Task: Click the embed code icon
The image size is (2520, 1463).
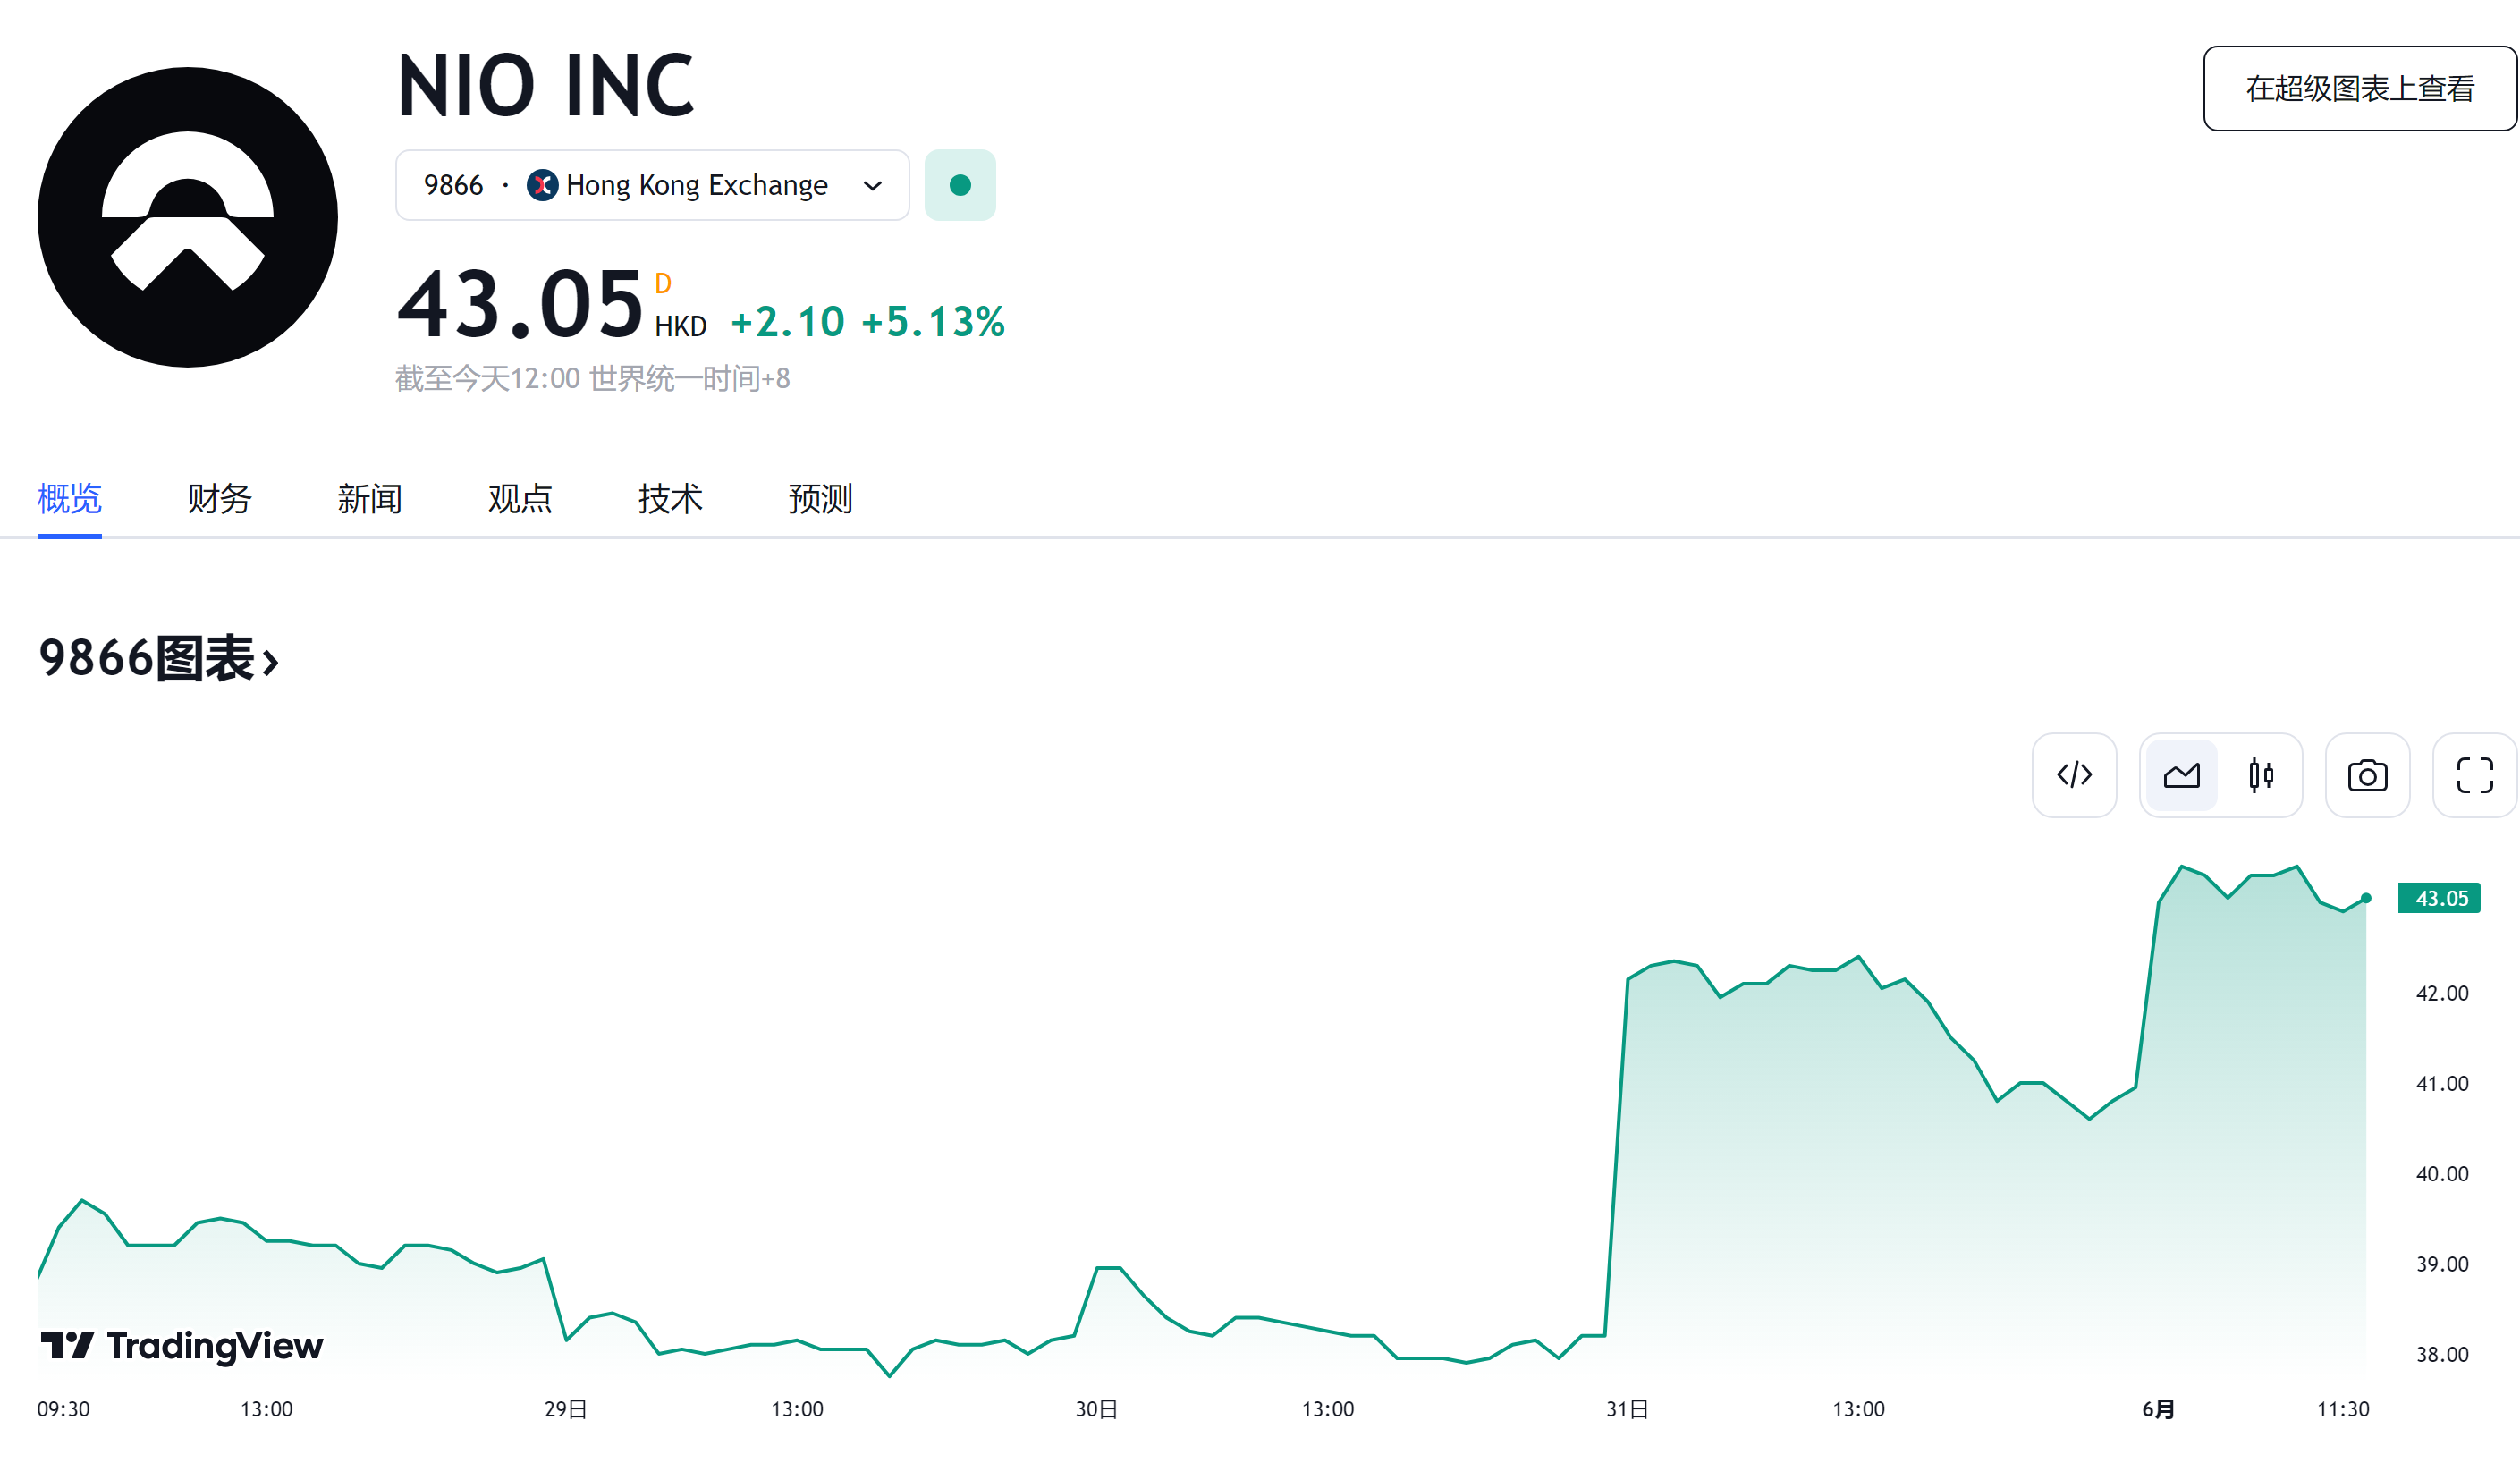Action: tap(2073, 775)
